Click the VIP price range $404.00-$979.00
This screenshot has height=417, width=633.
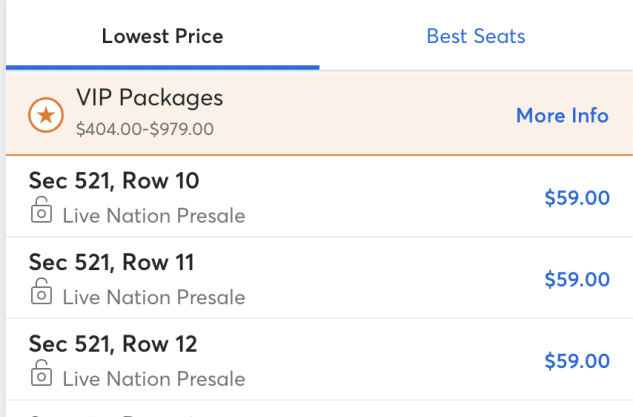coord(145,130)
